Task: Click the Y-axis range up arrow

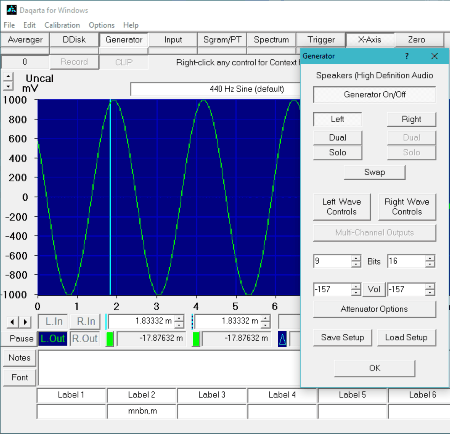Action: coord(8,77)
